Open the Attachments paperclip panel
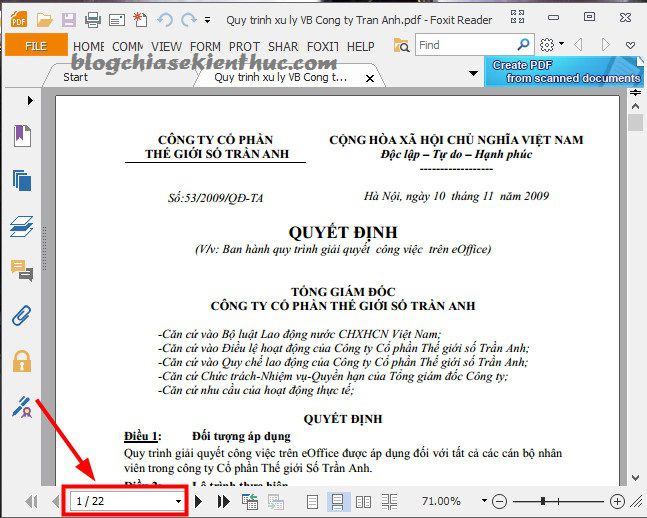 22,316
